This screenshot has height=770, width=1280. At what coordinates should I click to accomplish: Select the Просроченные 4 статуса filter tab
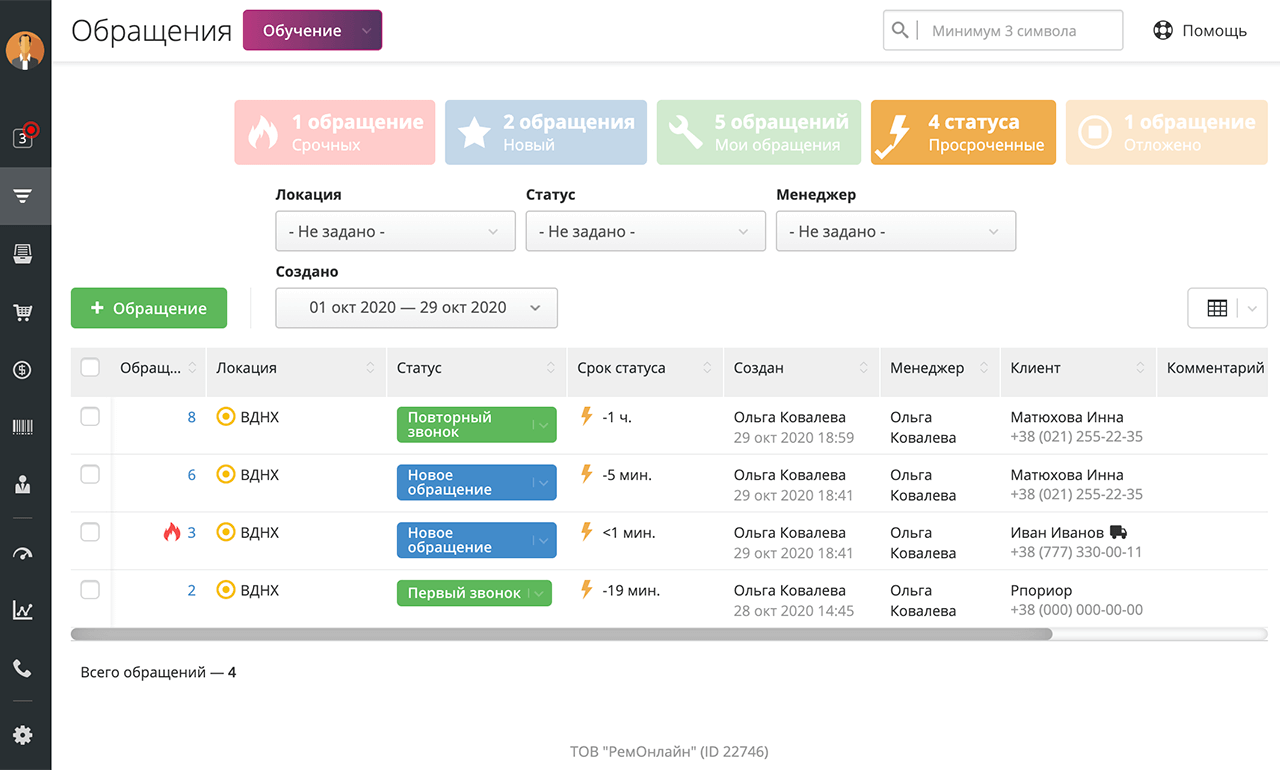coord(963,132)
